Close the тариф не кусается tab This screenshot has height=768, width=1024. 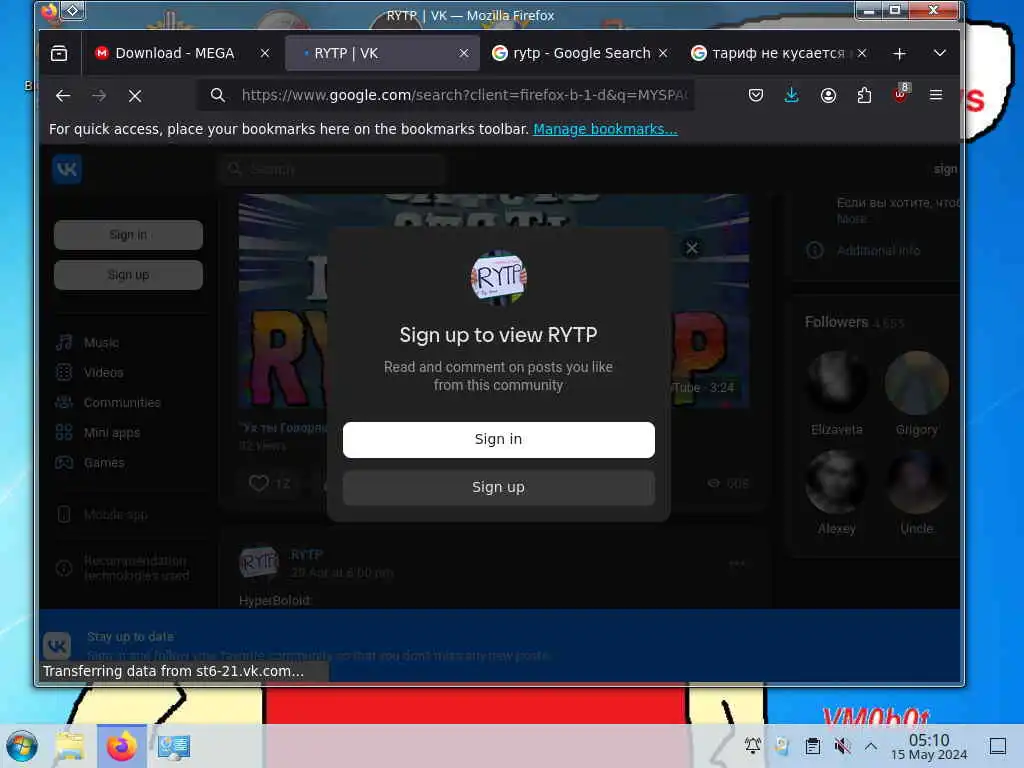pos(862,54)
